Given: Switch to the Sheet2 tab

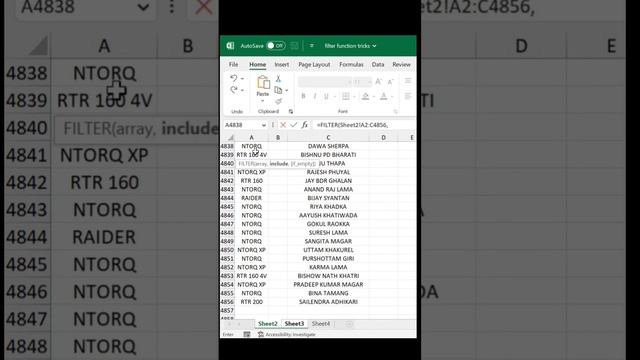Looking at the screenshot, I should pos(267,324).
